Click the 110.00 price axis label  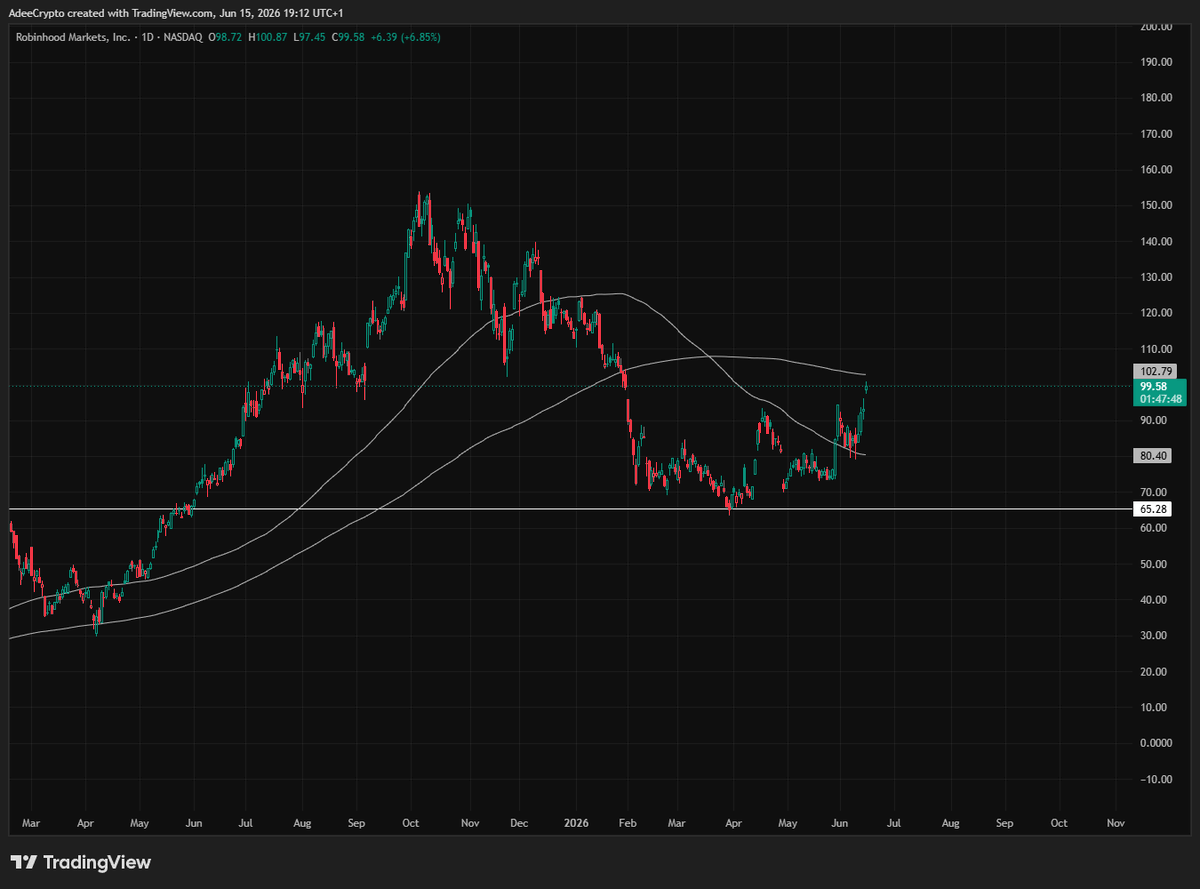point(1156,349)
